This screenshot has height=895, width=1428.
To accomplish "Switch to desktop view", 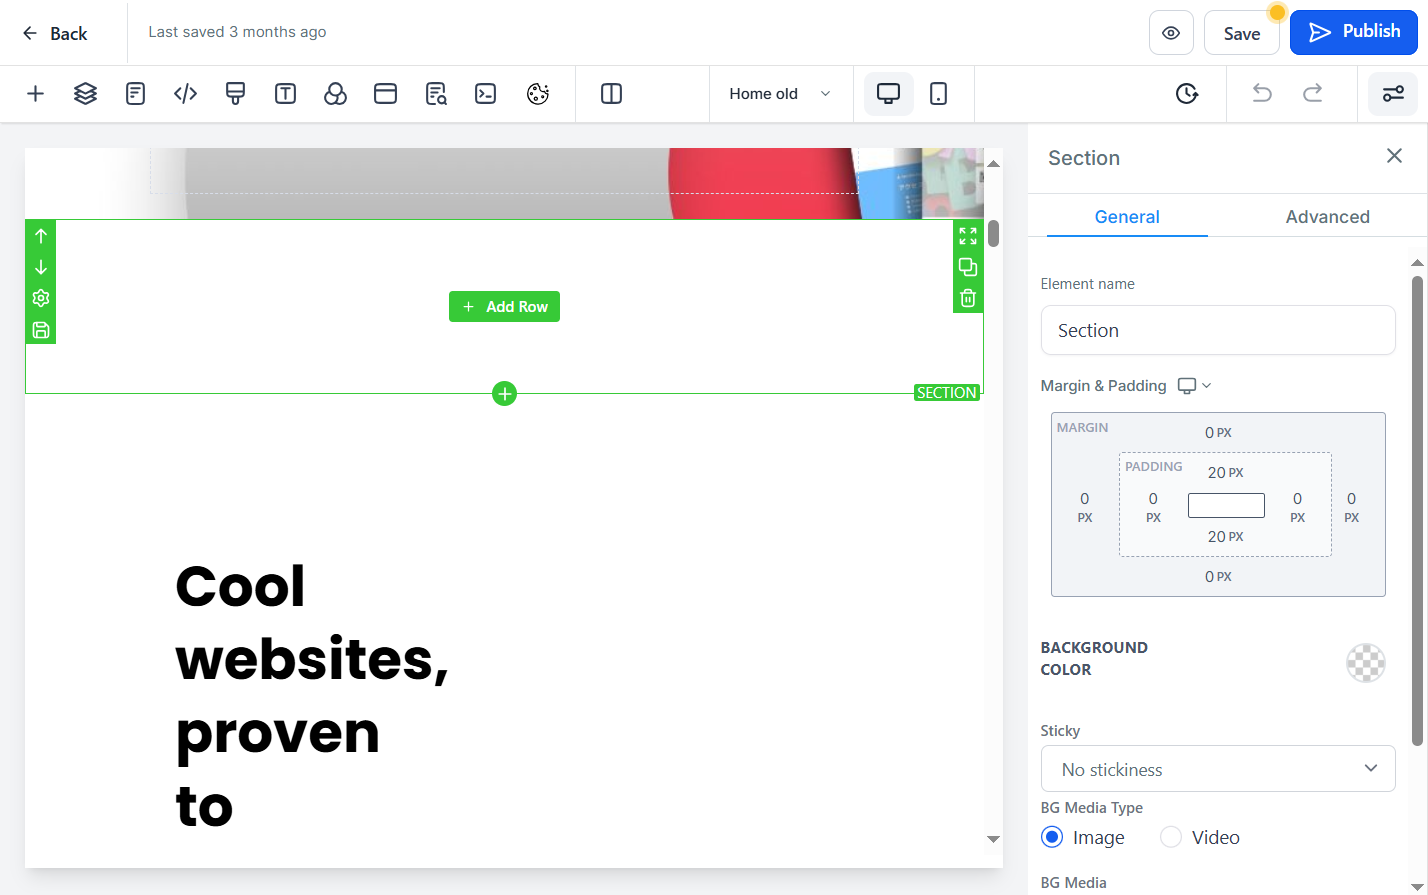I will coord(888,94).
